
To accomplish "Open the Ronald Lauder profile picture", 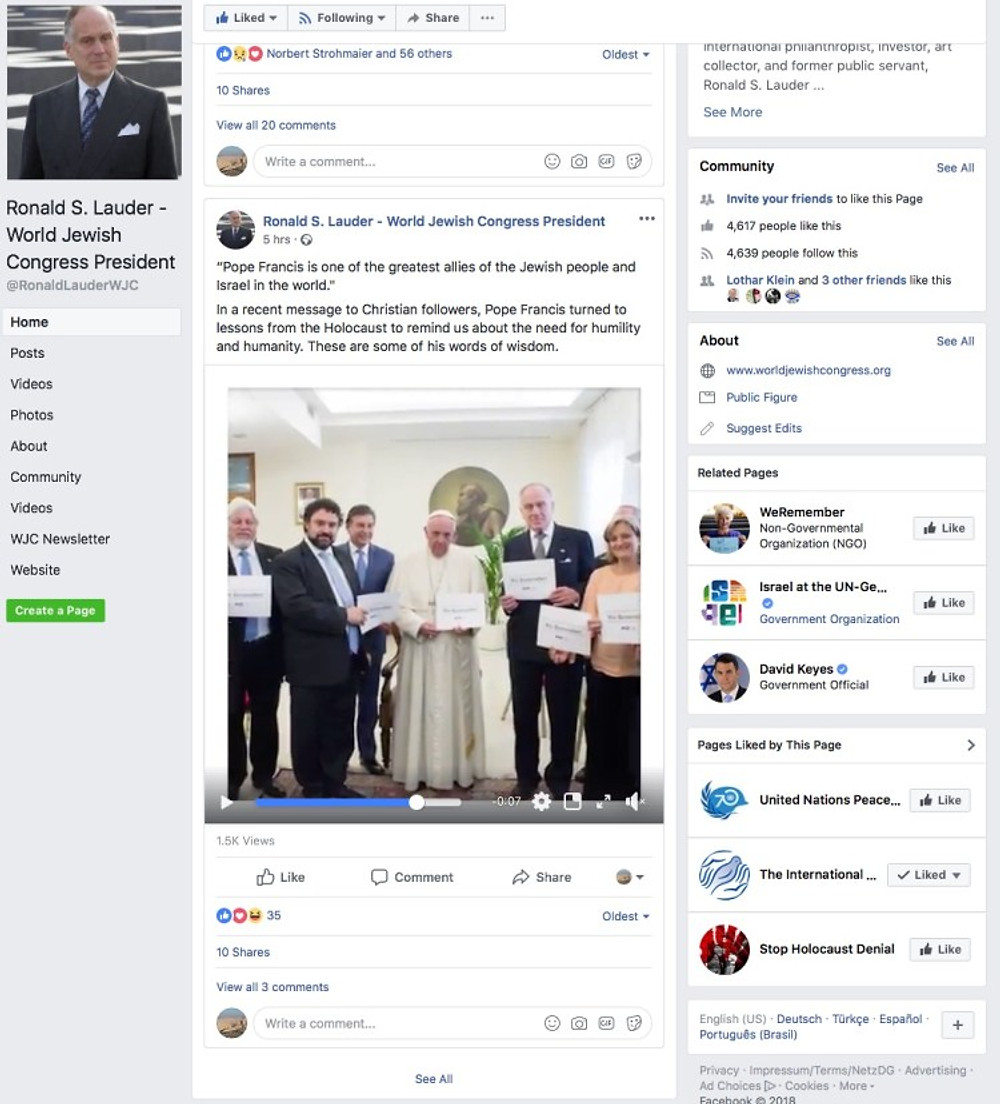I will [x=94, y=90].
